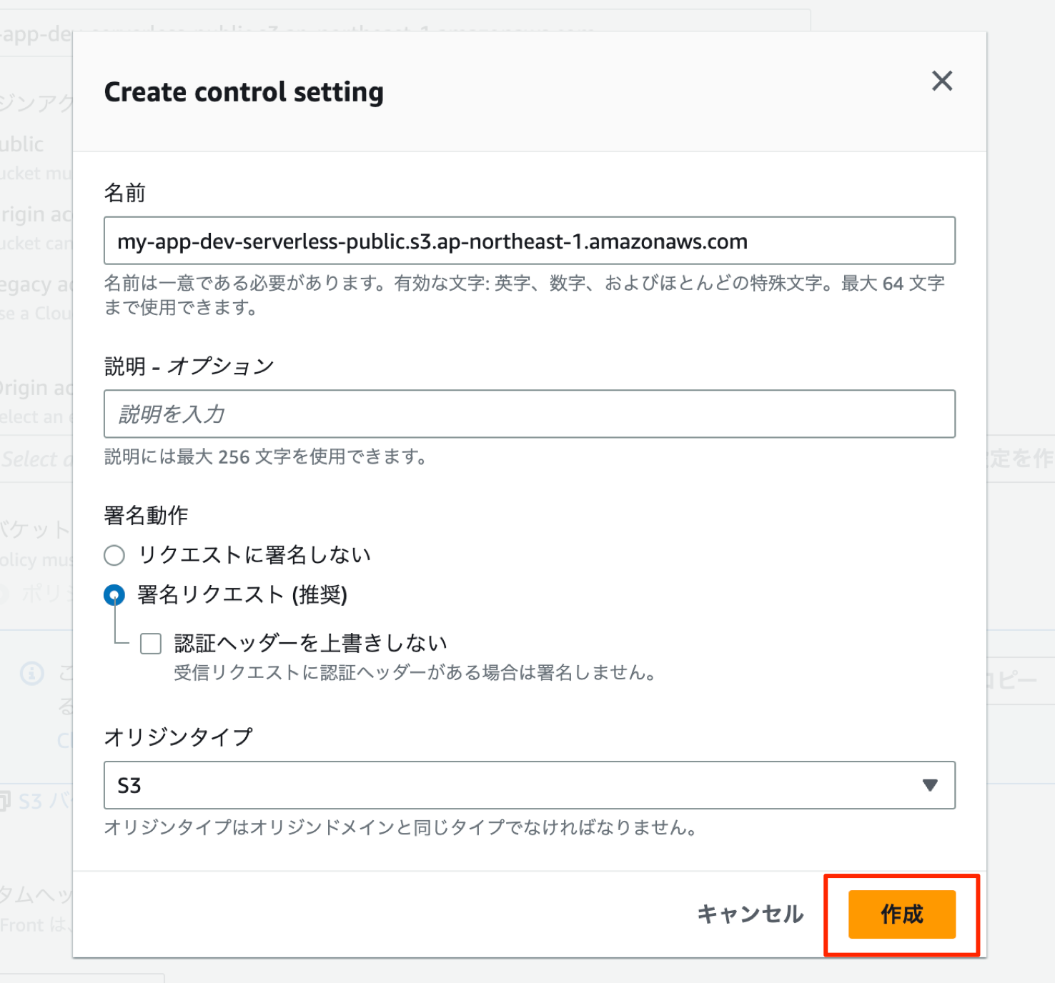Select 署名リクエスト (推奨) radio option
This screenshot has height=983, width=1055.
tap(114, 595)
